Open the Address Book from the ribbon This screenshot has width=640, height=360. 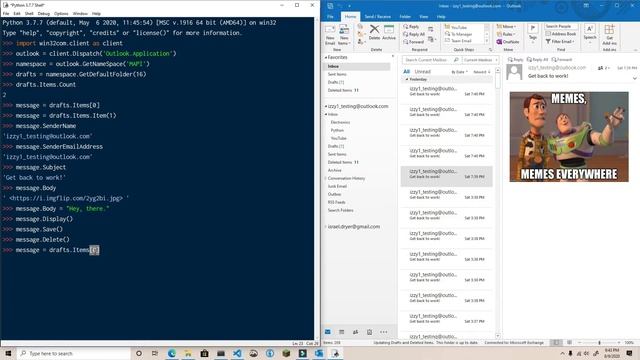tap(561, 34)
